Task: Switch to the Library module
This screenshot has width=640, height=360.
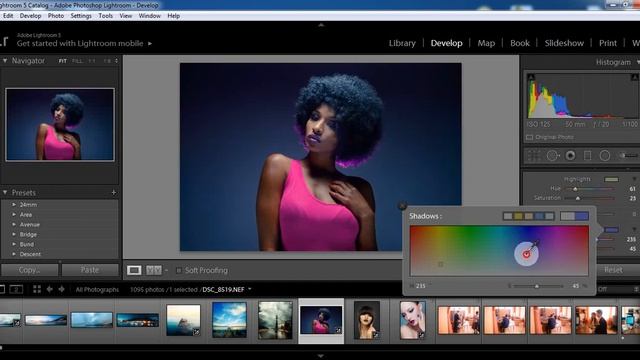Action: tap(402, 43)
